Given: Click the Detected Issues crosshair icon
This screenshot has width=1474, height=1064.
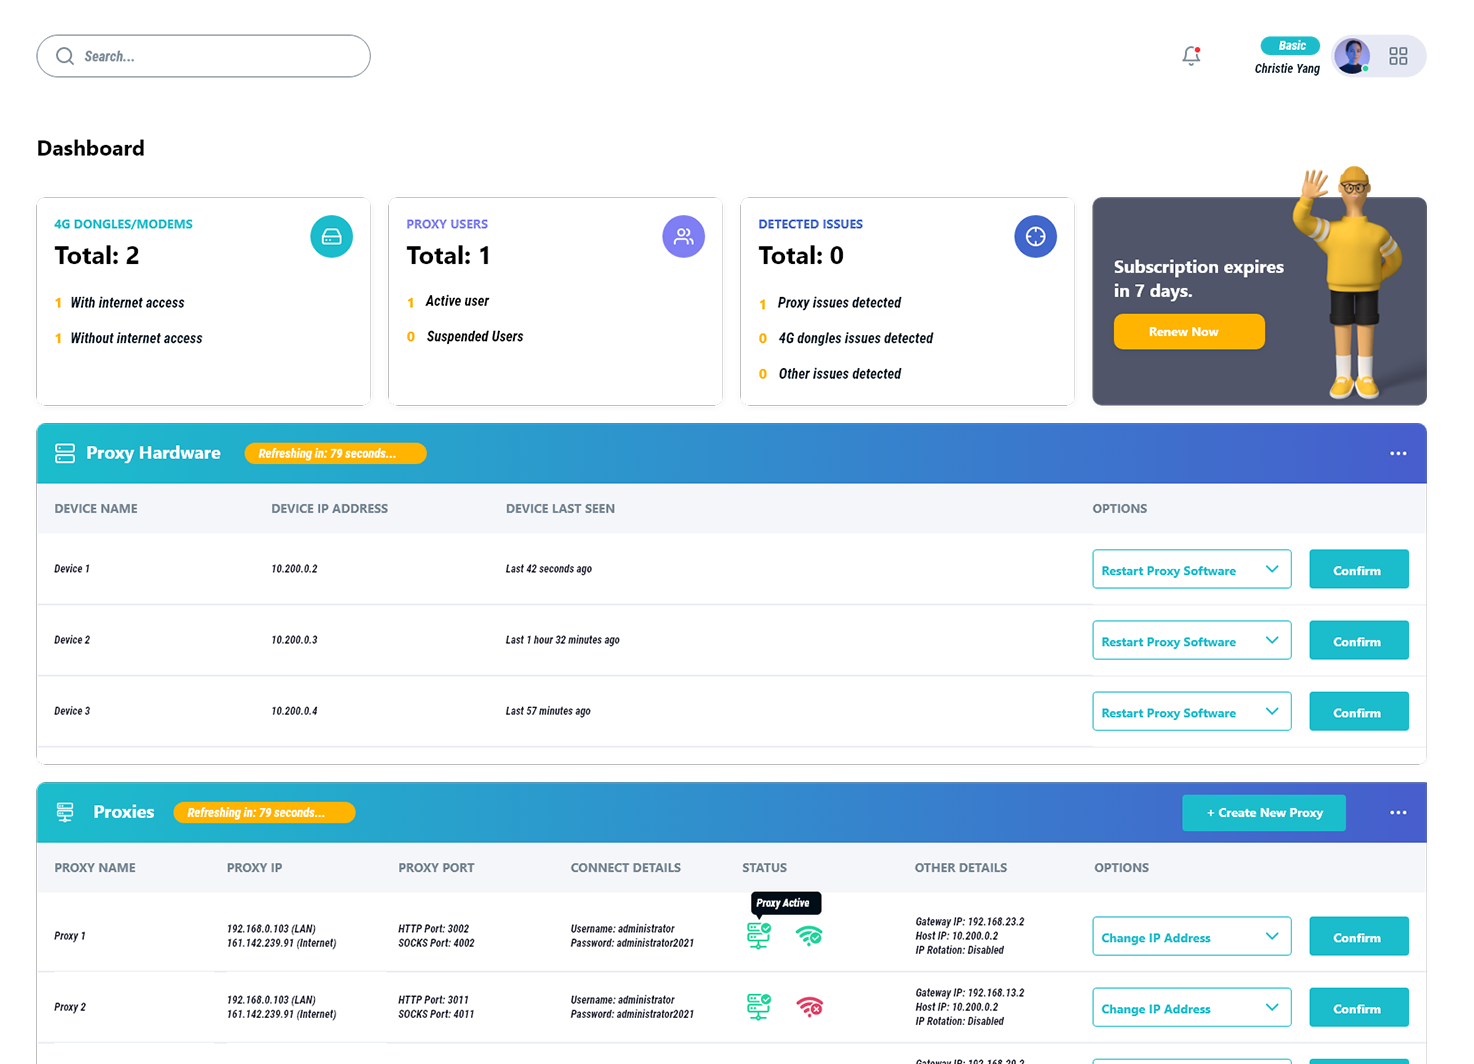Looking at the screenshot, I should (1035, 237).
